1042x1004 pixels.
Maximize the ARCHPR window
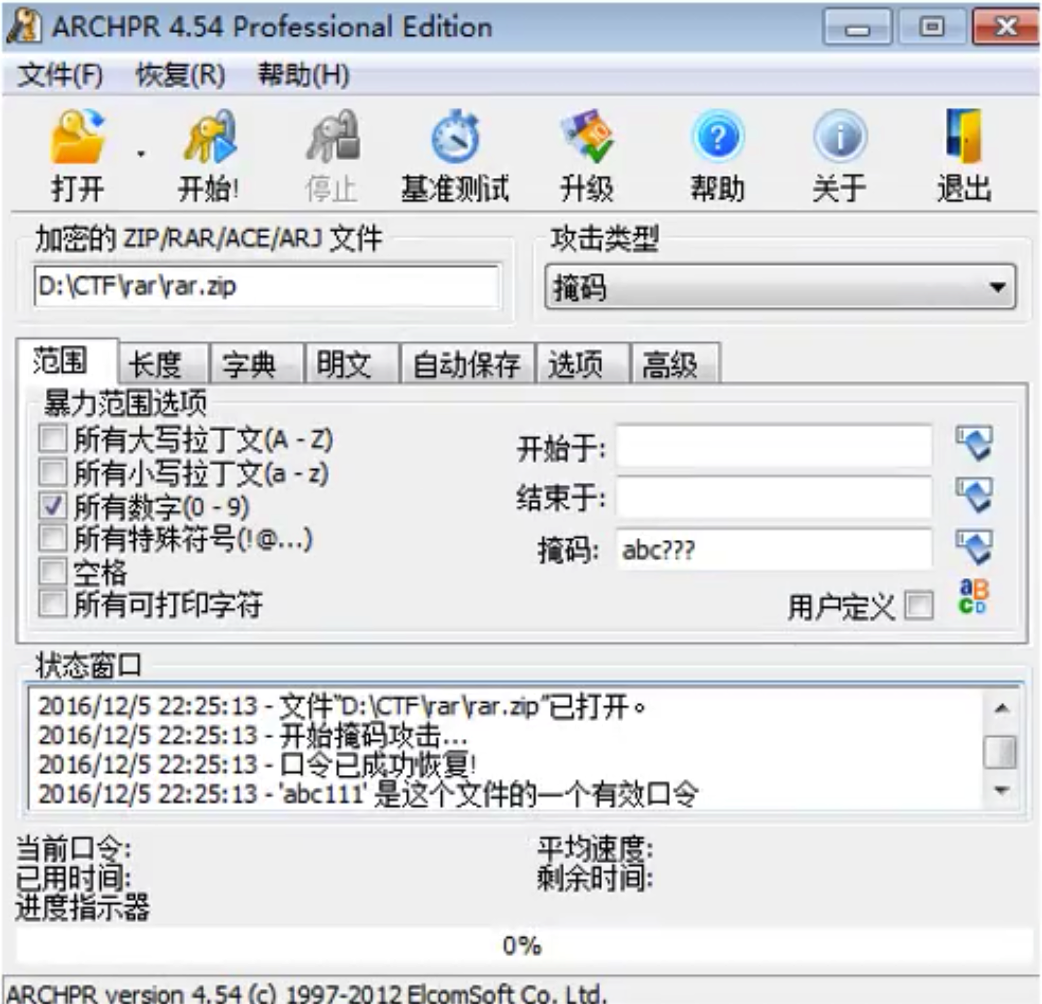932,28
